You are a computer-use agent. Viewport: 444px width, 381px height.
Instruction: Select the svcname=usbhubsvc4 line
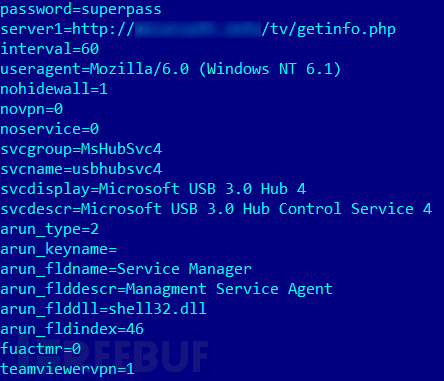(81, 169)
